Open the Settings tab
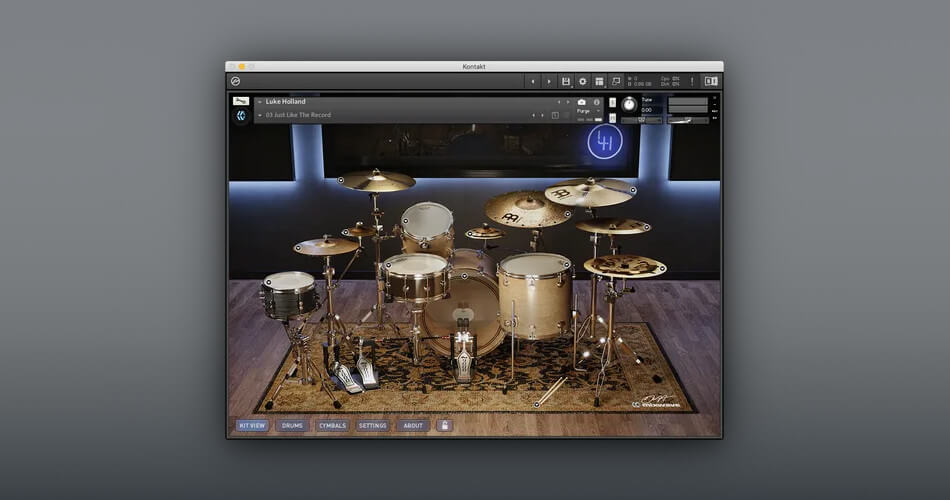 point(373,425)
